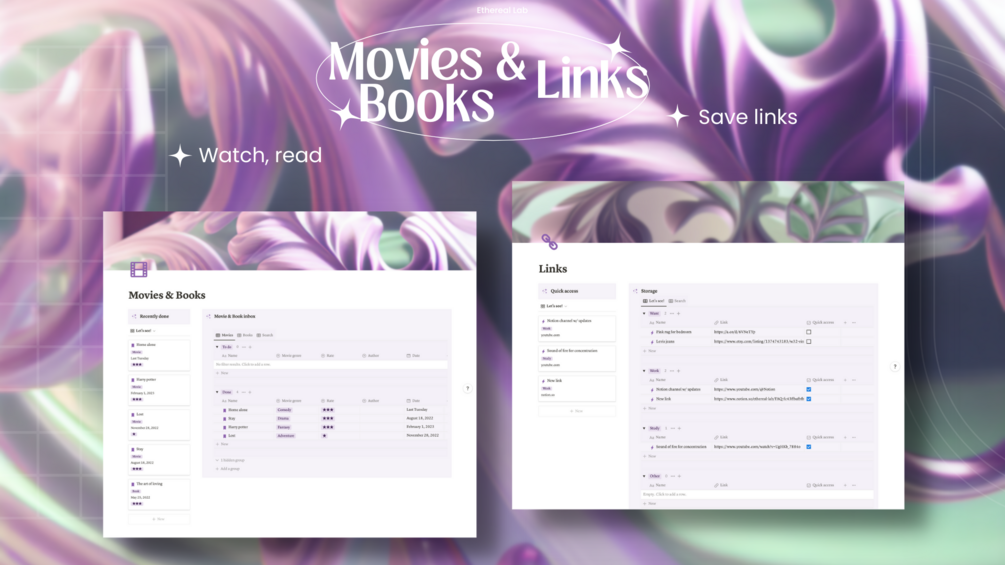1005x565 pixels.
Task: Open Let's see view dropdown under Recently done
Action: pyautogui.click(x=143, y=331)
